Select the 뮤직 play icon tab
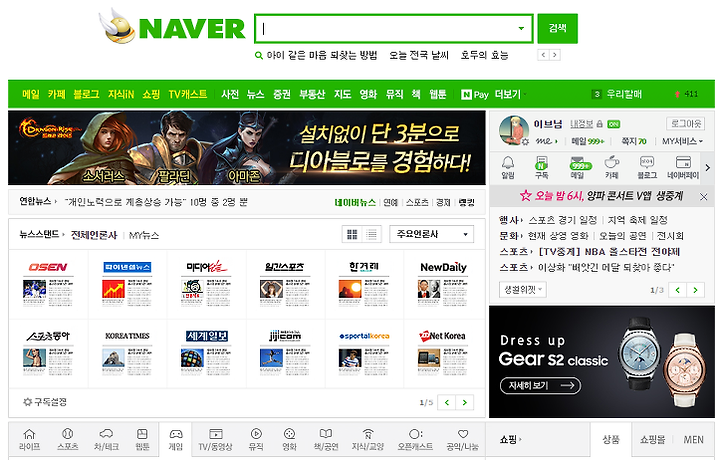 [256, 440]
